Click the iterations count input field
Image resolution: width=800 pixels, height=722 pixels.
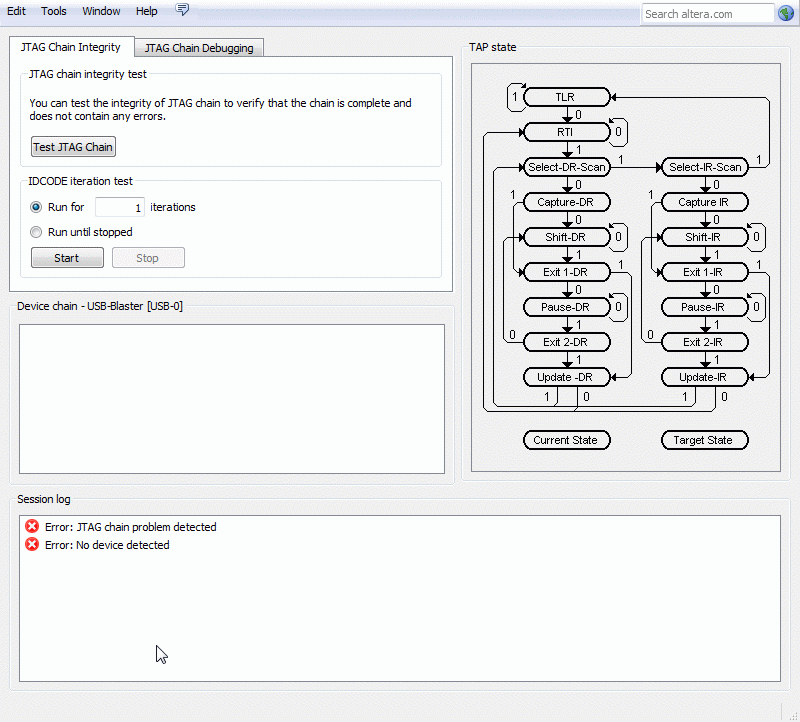coord(120,207)
